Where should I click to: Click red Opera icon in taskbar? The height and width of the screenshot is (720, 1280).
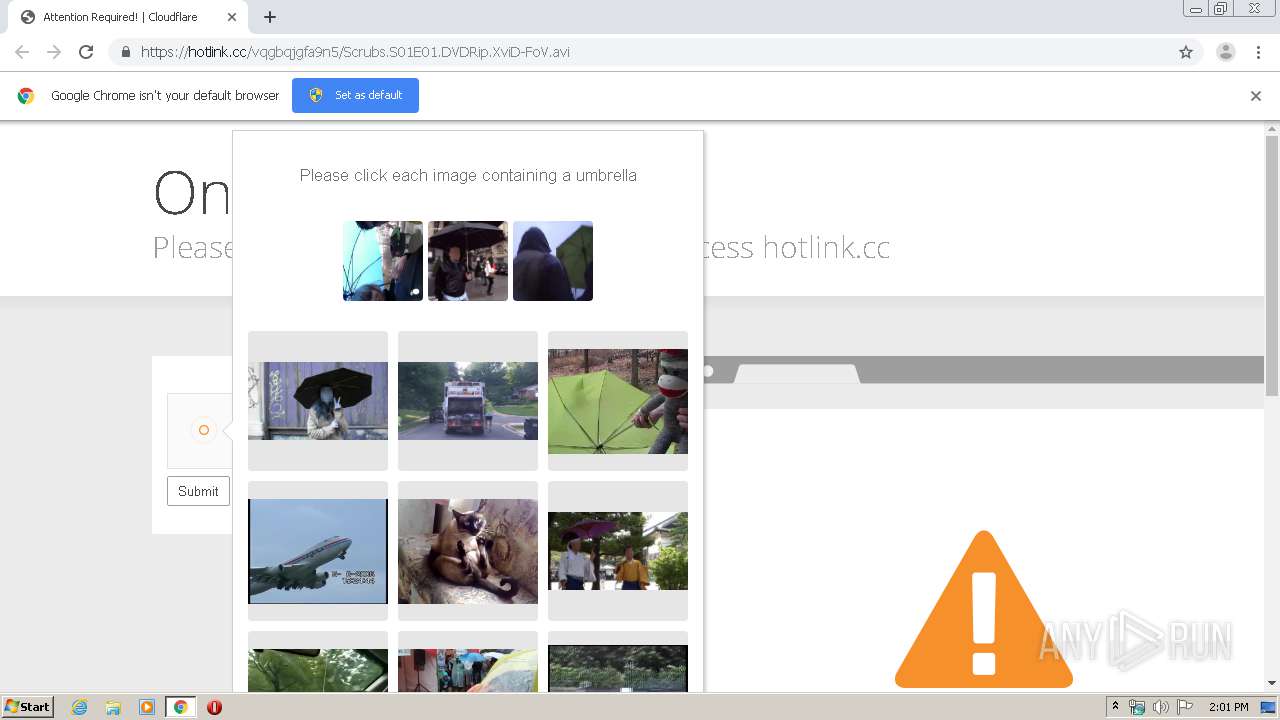214,707
